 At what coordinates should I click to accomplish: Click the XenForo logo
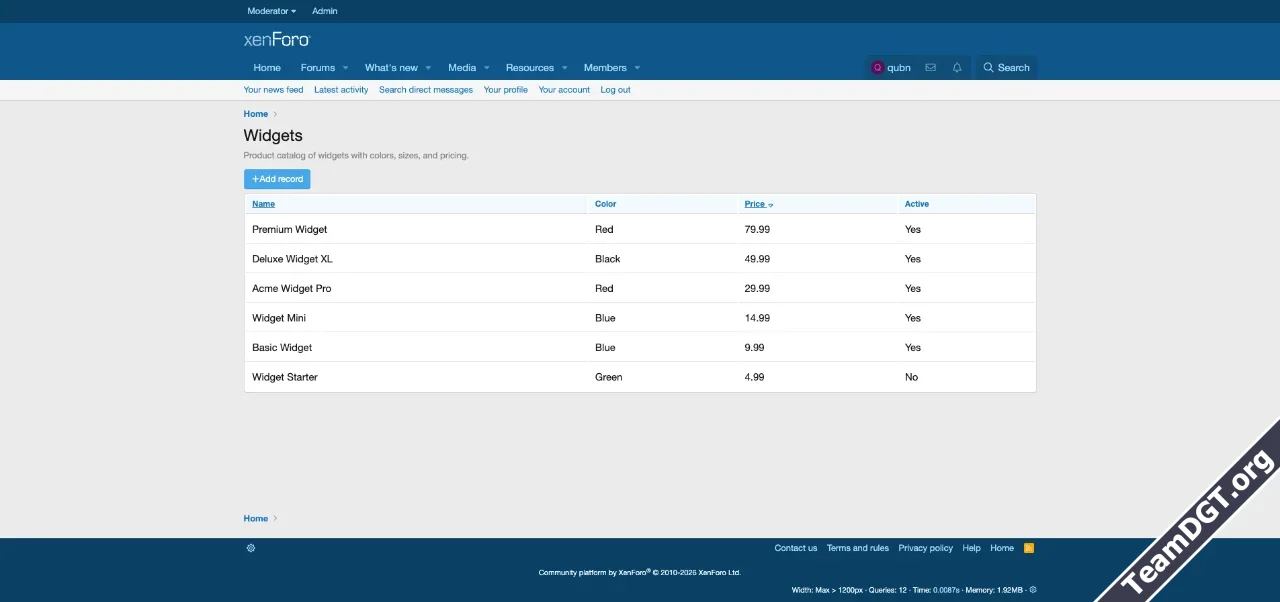pos(277,40)
